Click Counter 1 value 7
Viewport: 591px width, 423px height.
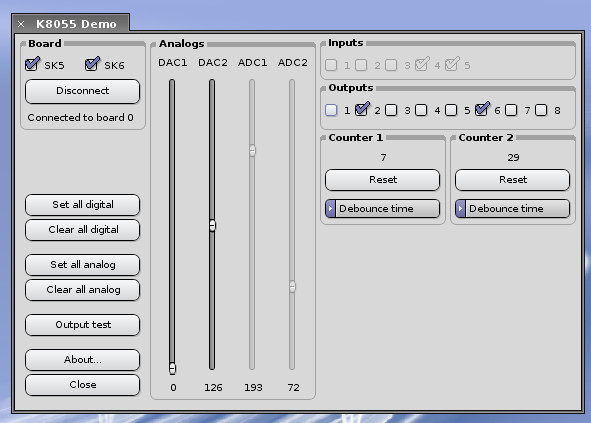pyautogui.click(x=383, y=158)
